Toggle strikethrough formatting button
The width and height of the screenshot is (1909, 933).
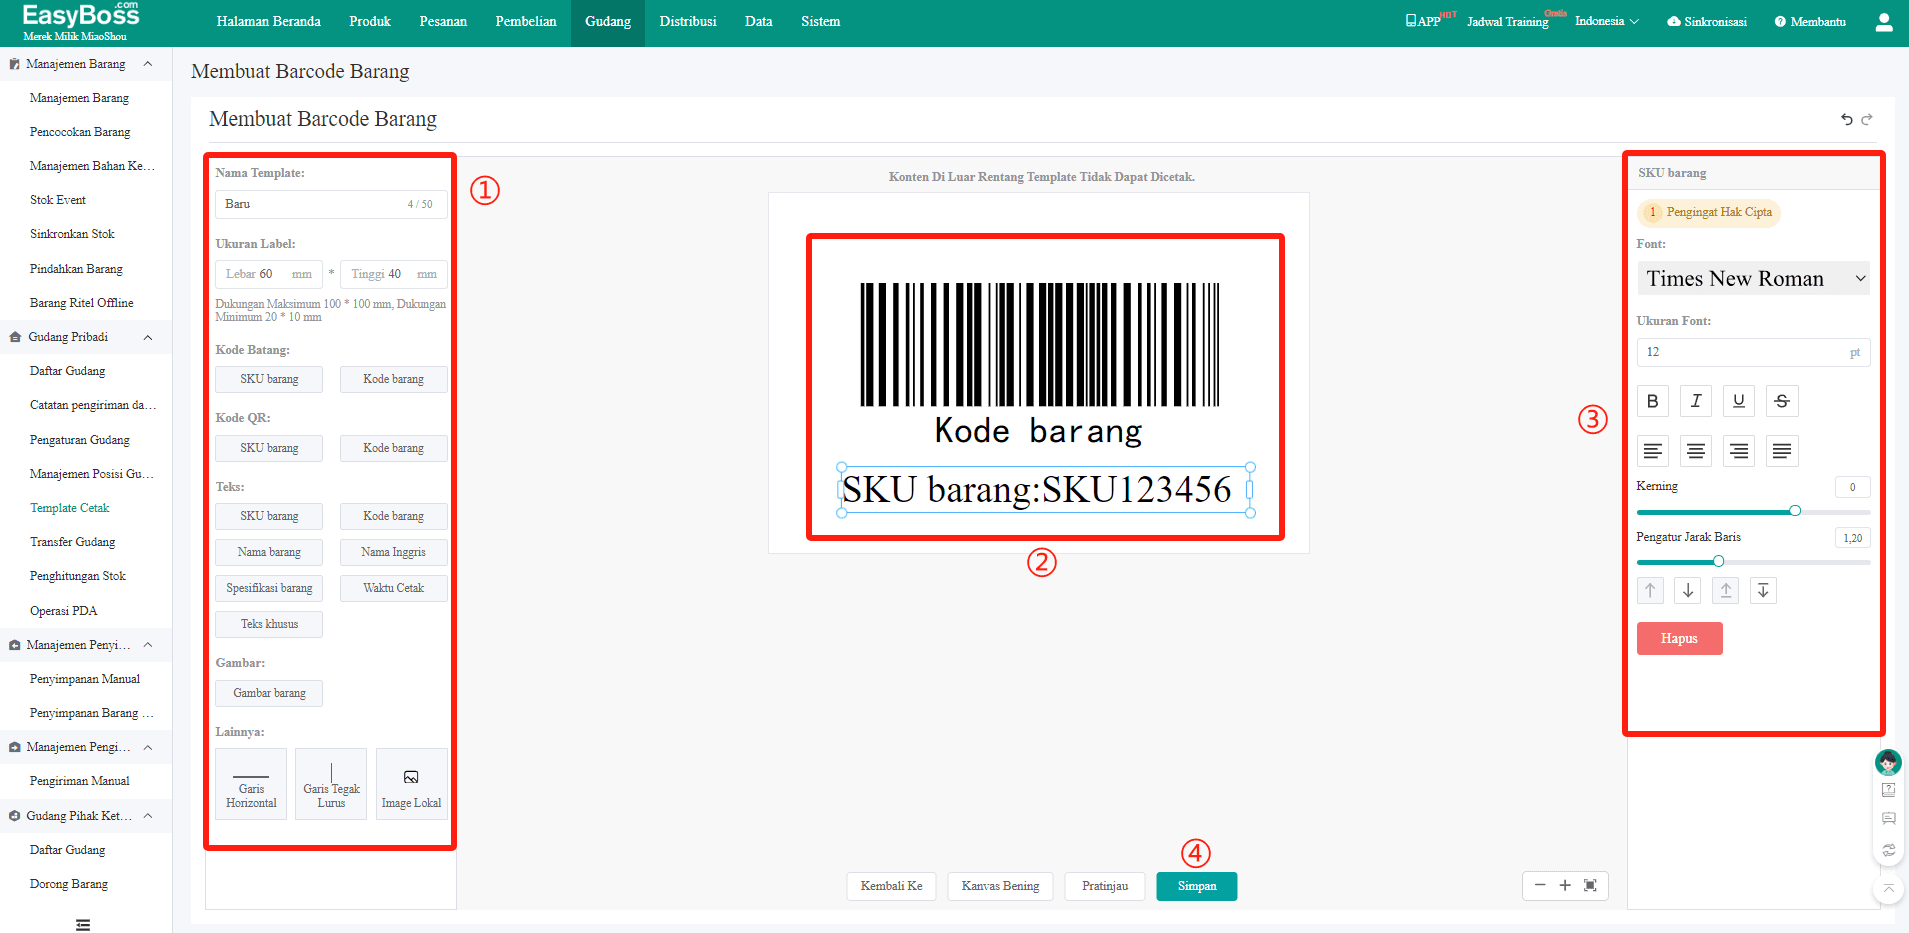pos(1782,401)
